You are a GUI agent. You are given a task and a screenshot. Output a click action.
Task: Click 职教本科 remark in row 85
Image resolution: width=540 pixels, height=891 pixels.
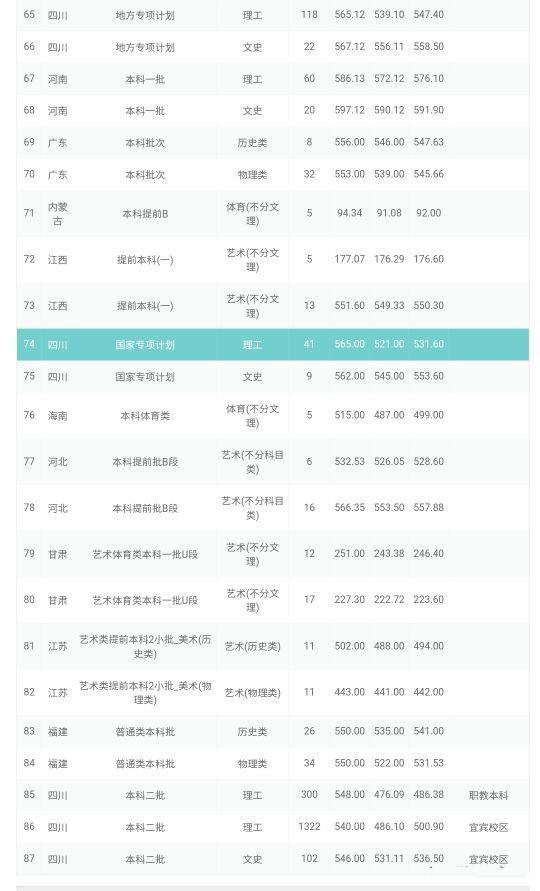tap(488, 795)
